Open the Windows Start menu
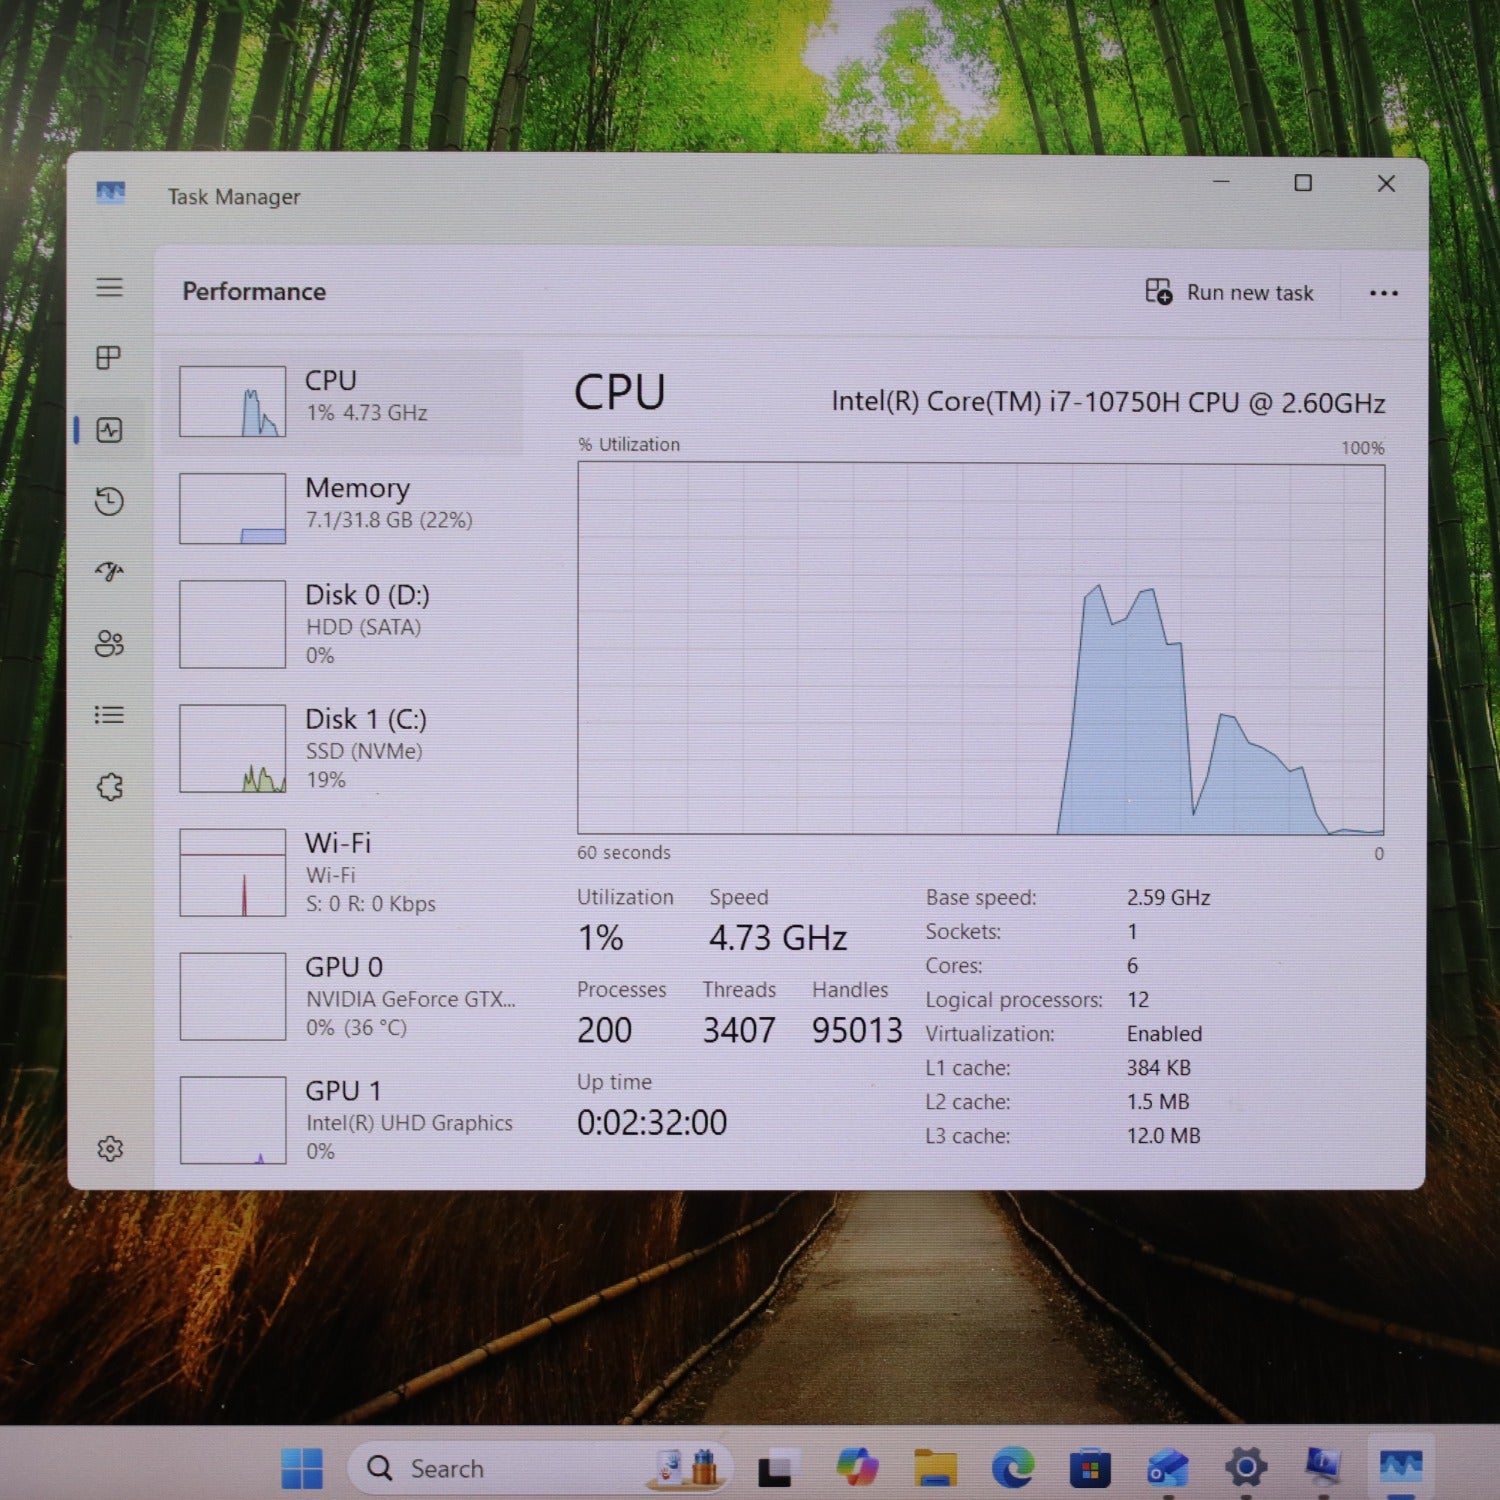This screenshot has height=1500, width=1500. pyautogui.click(x=302, y=1468)
